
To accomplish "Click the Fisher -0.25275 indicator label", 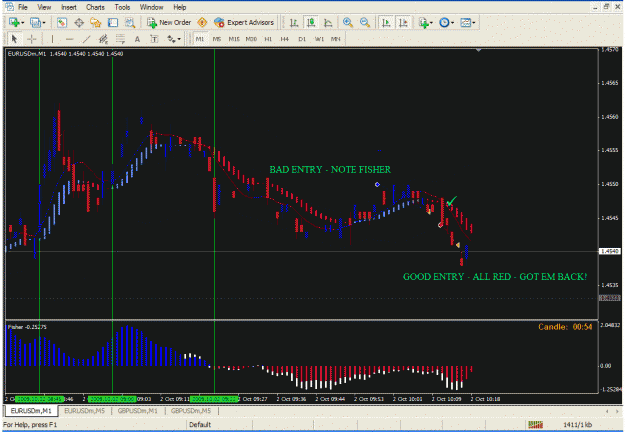I will tap(27, 327).
